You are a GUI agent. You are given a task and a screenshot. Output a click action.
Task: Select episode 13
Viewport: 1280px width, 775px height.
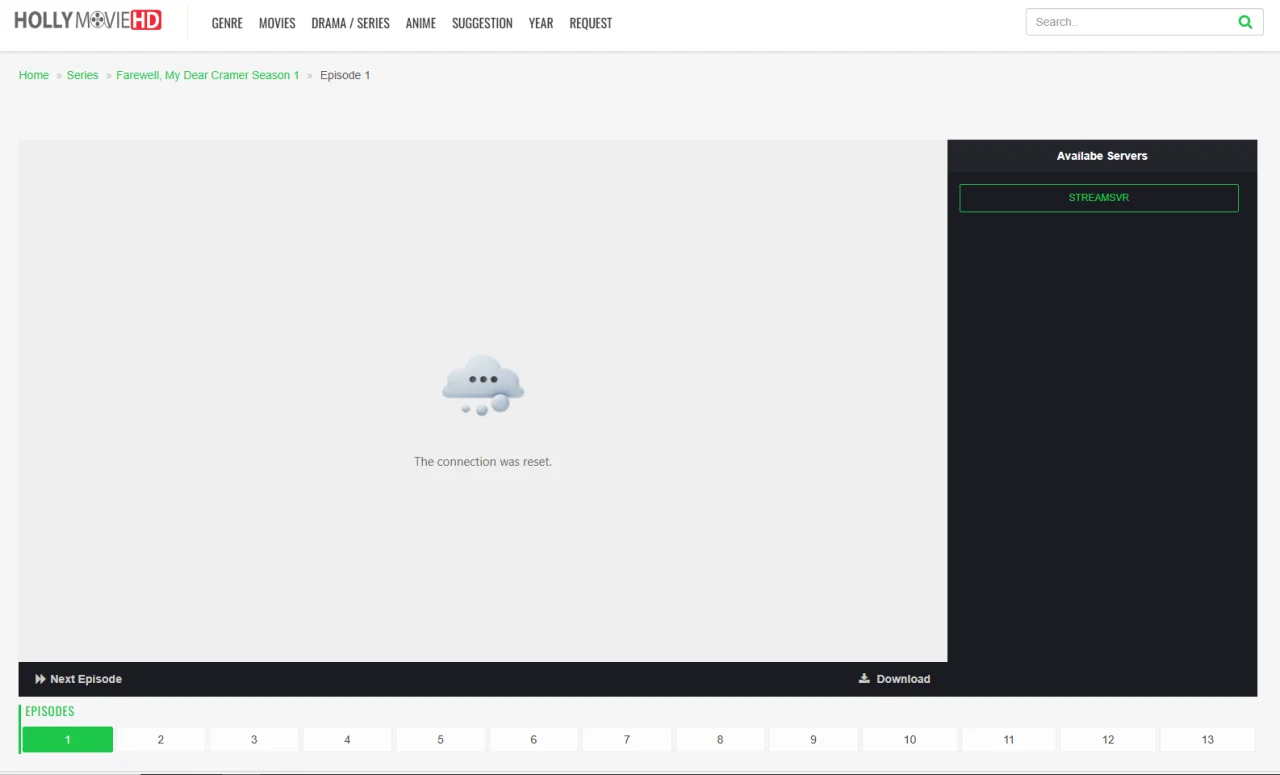coord(1208,740)
